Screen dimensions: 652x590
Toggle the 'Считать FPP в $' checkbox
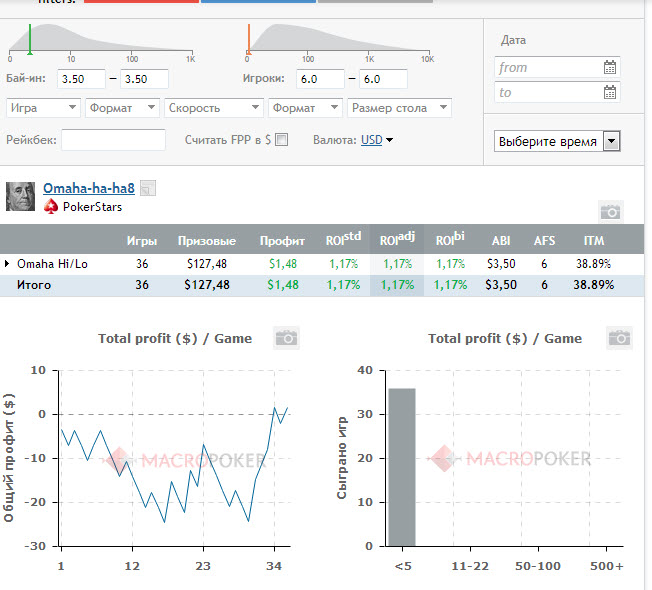[282, 140]
